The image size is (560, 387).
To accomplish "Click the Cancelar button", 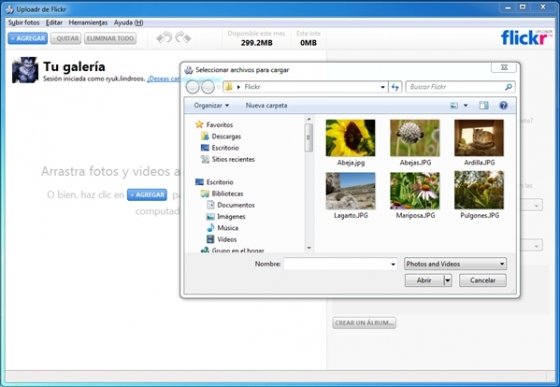I will [x=482, y=280].
